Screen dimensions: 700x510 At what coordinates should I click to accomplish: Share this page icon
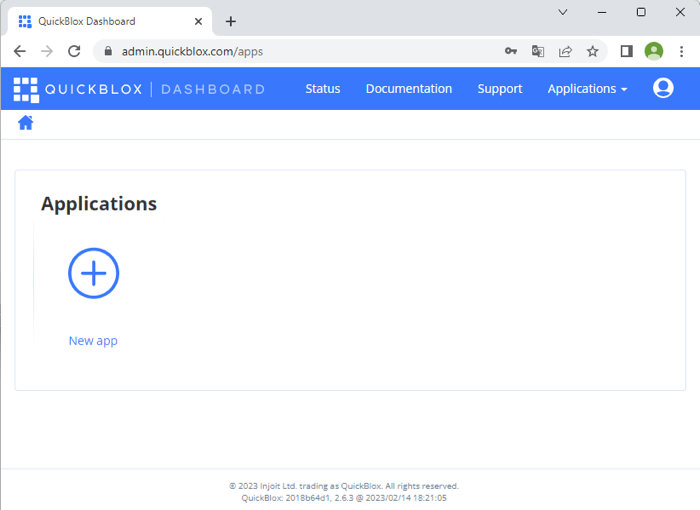[565, 51]
